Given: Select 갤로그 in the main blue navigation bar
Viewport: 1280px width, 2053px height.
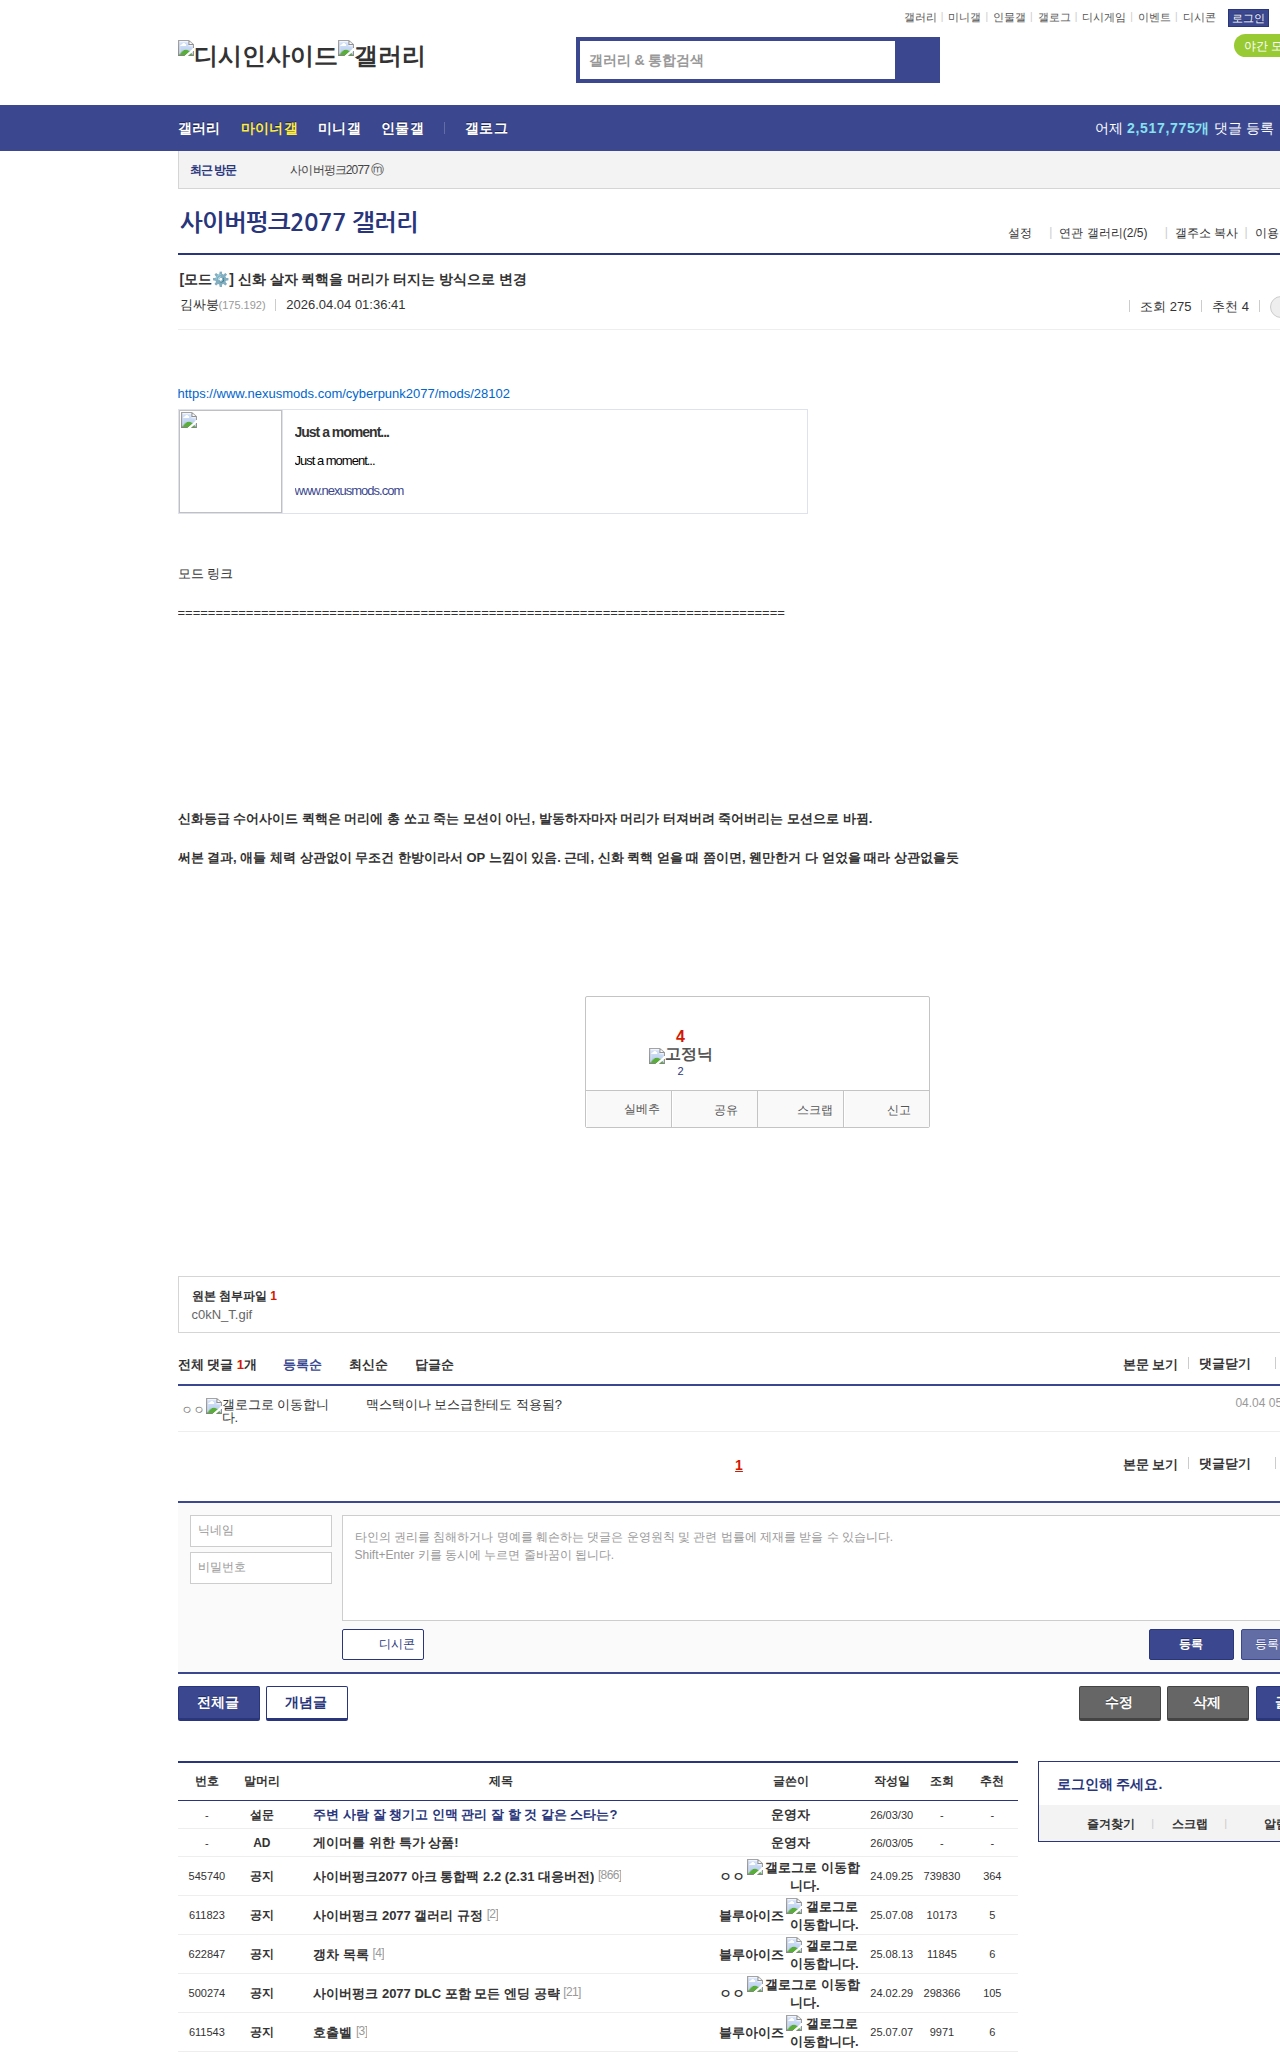Looking at the screenshot, I should click(486, 128).
